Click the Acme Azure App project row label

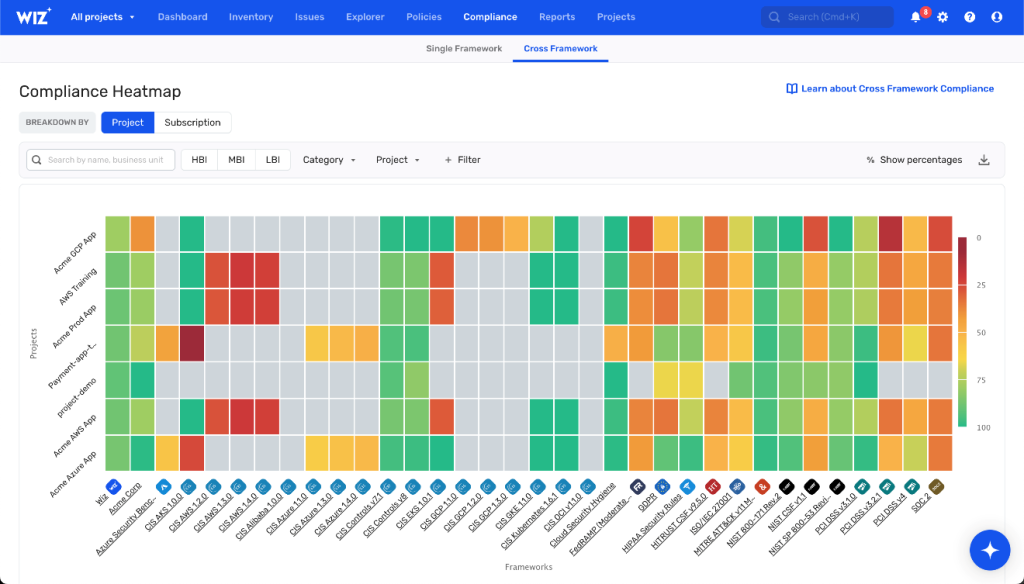click(72, 474)
